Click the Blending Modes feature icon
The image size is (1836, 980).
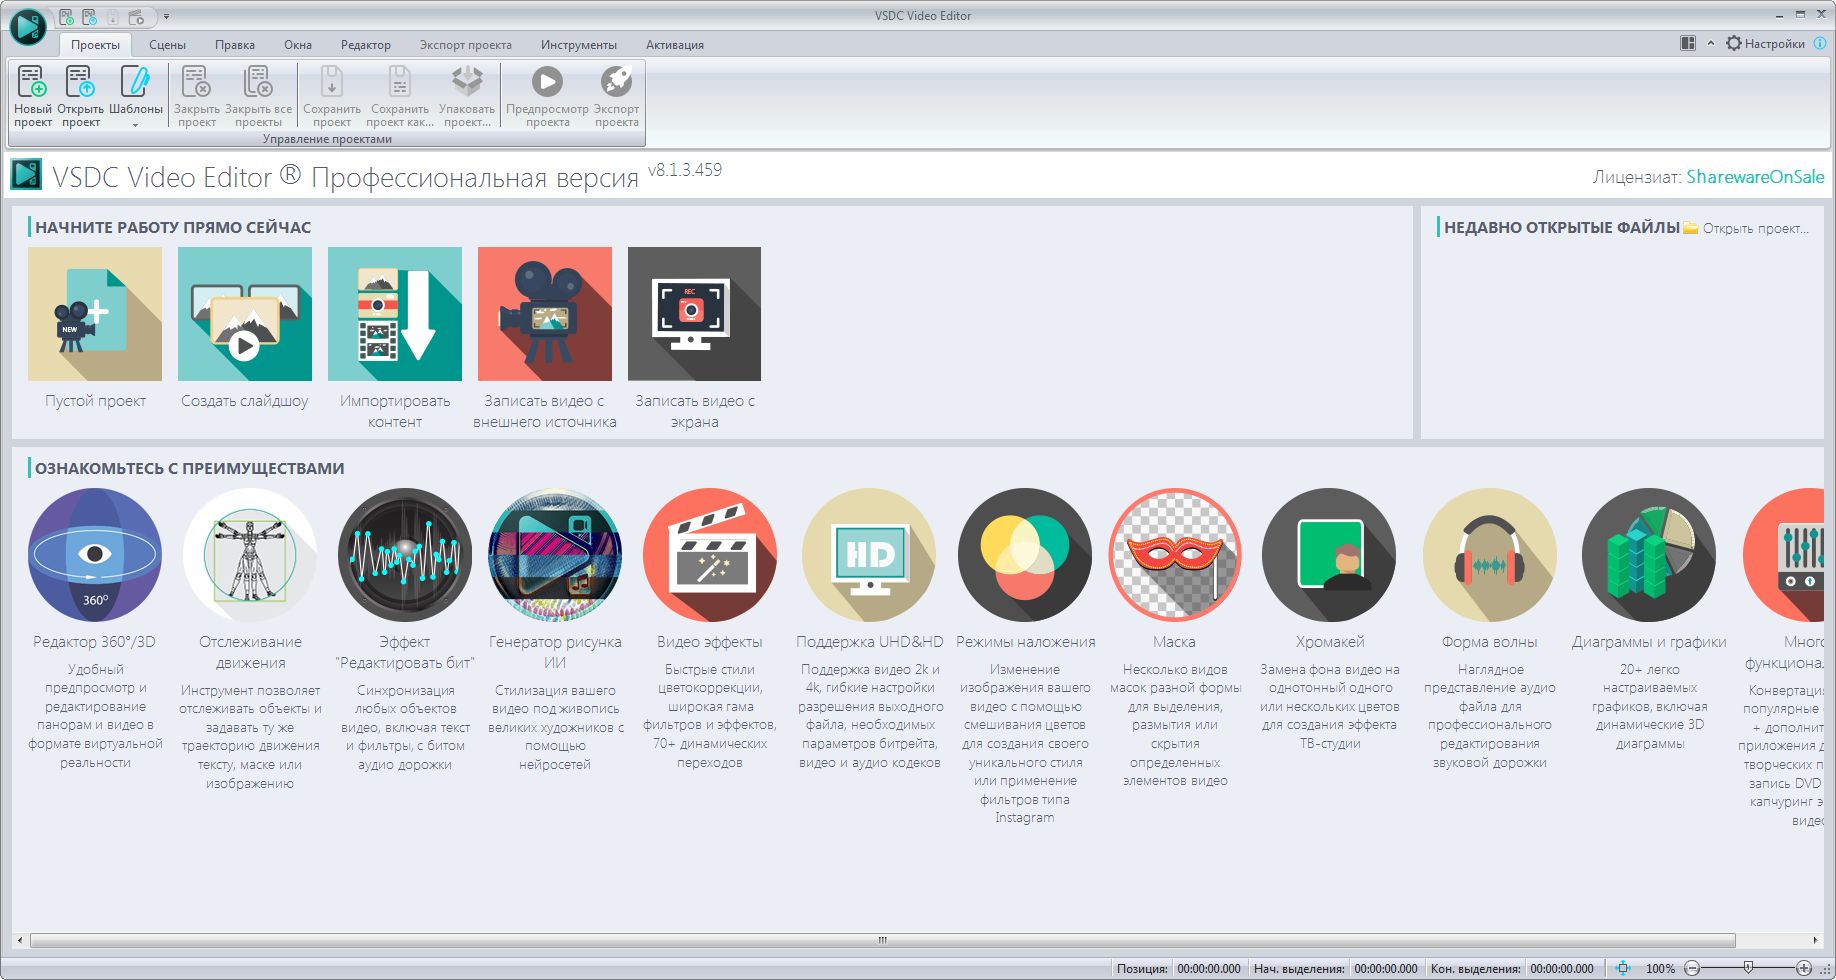(1025, 555)
